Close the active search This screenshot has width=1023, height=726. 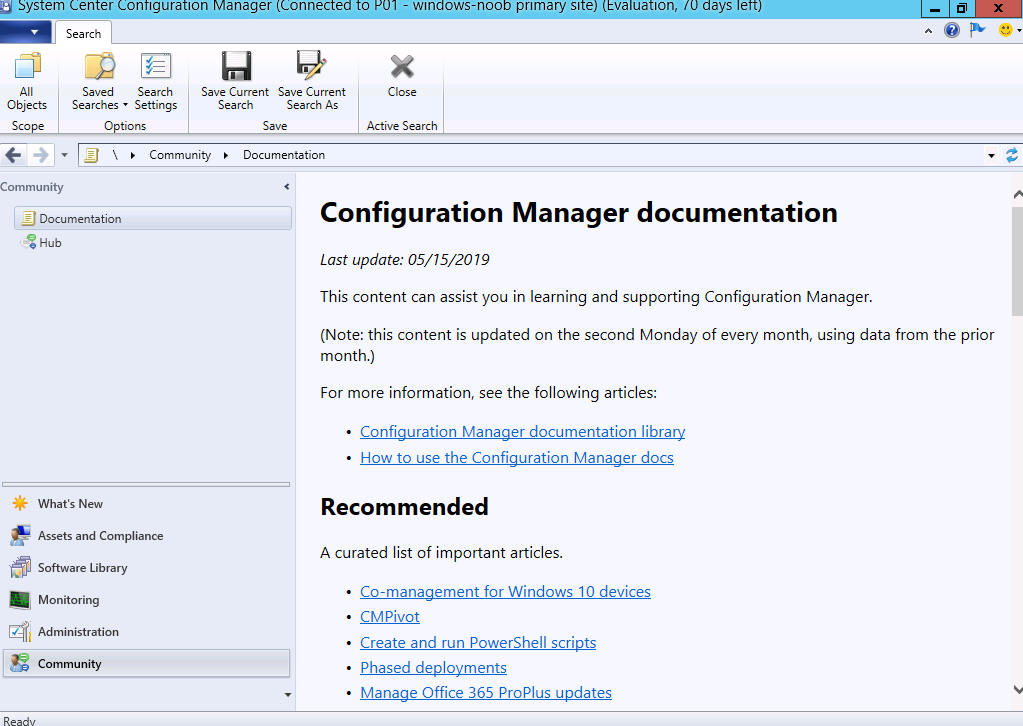coord(402,76)
